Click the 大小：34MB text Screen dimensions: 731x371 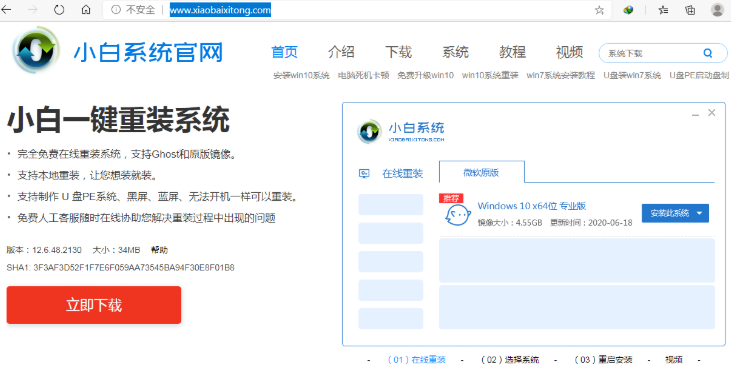116,250
